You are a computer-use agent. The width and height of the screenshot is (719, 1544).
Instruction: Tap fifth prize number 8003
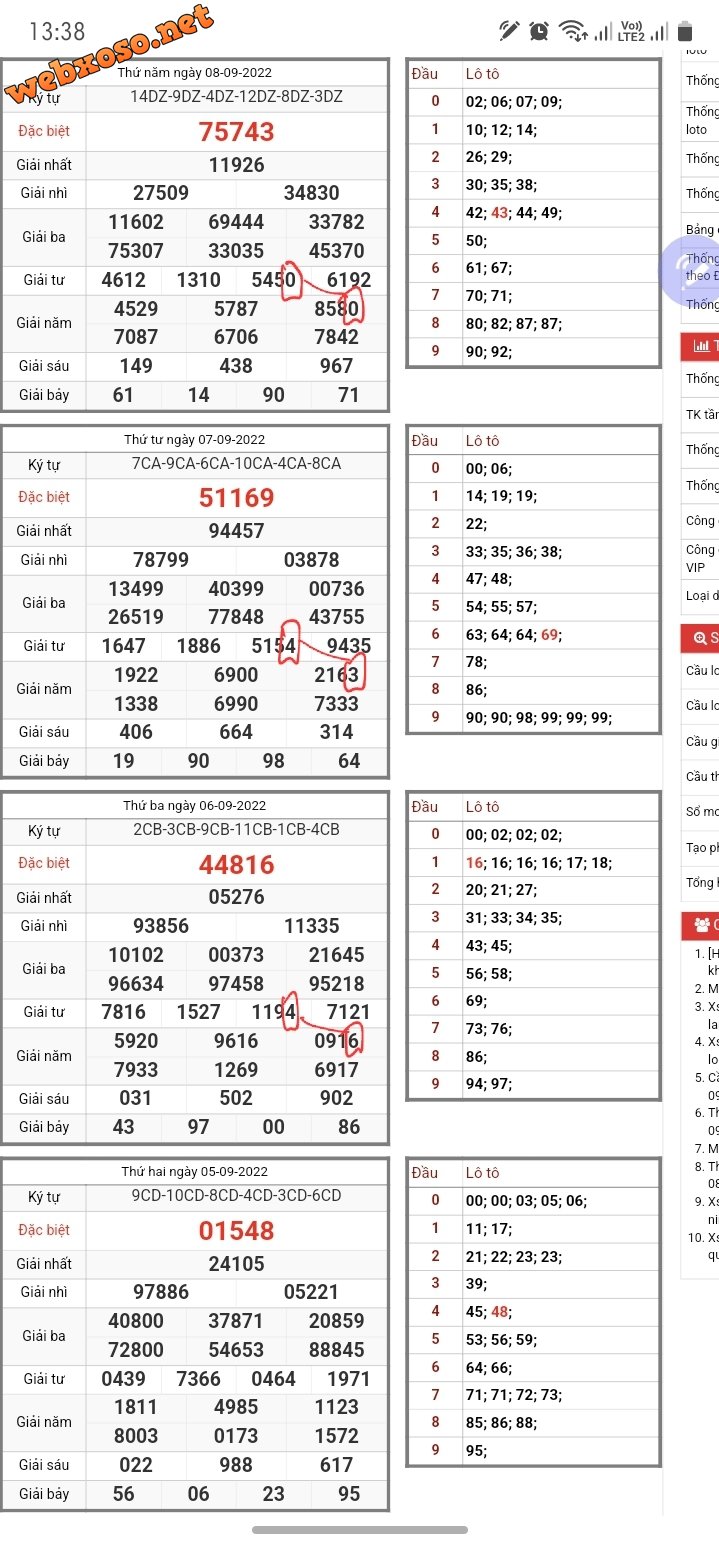(136, 1436)
